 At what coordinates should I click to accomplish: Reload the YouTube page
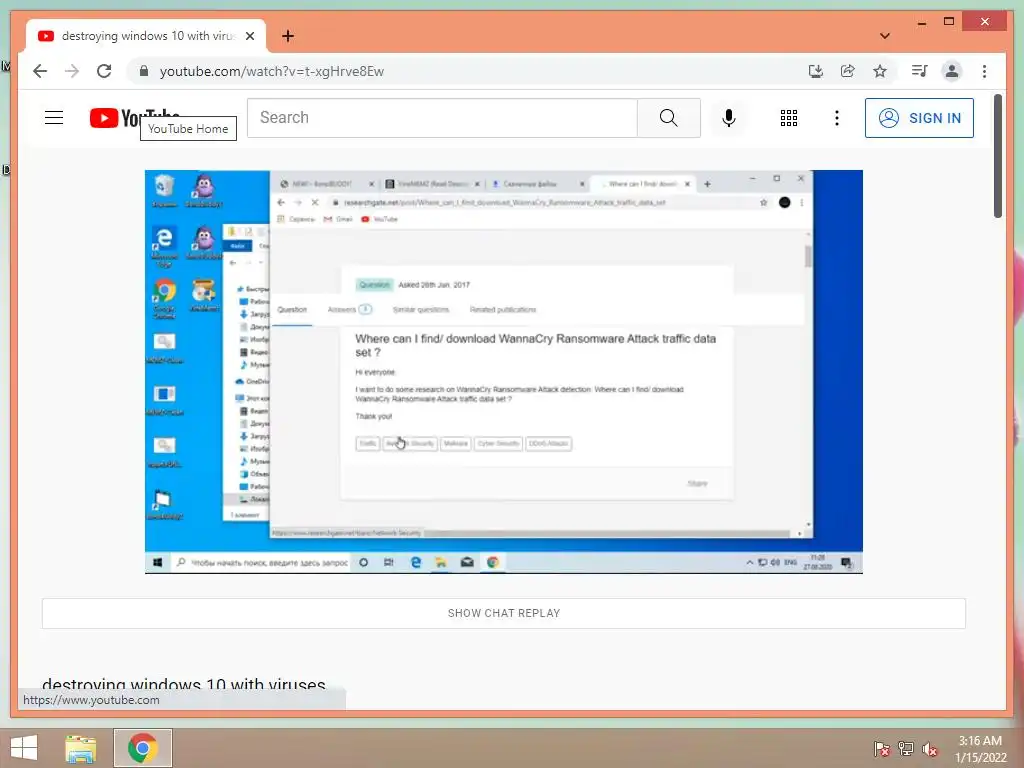[x=104, y=71]
